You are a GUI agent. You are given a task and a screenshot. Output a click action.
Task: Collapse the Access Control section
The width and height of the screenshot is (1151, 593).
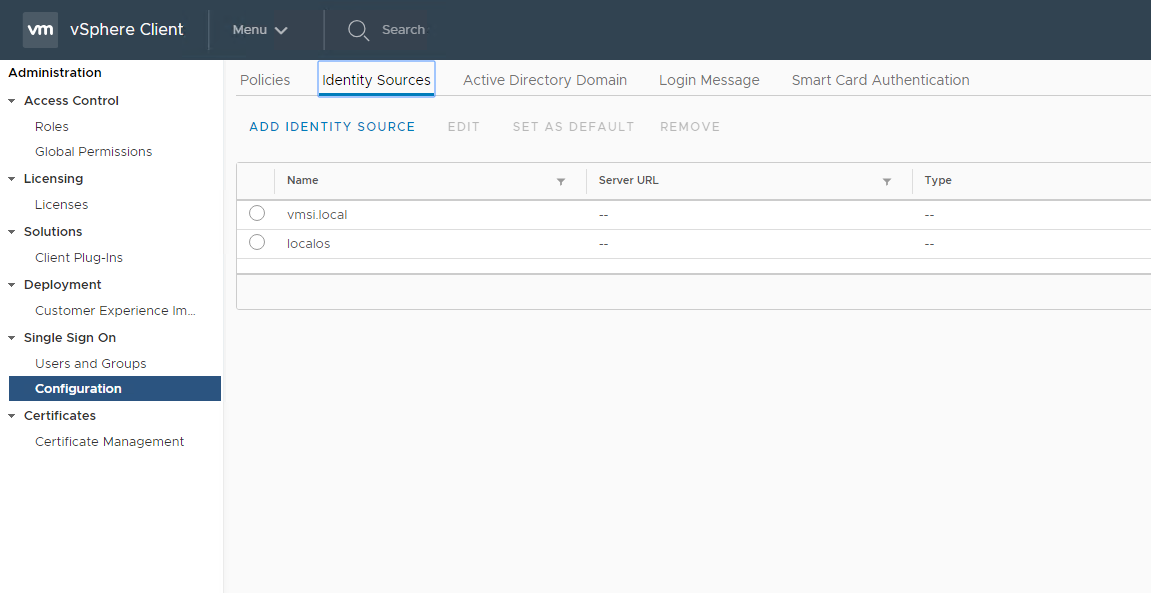coord(12,101)
